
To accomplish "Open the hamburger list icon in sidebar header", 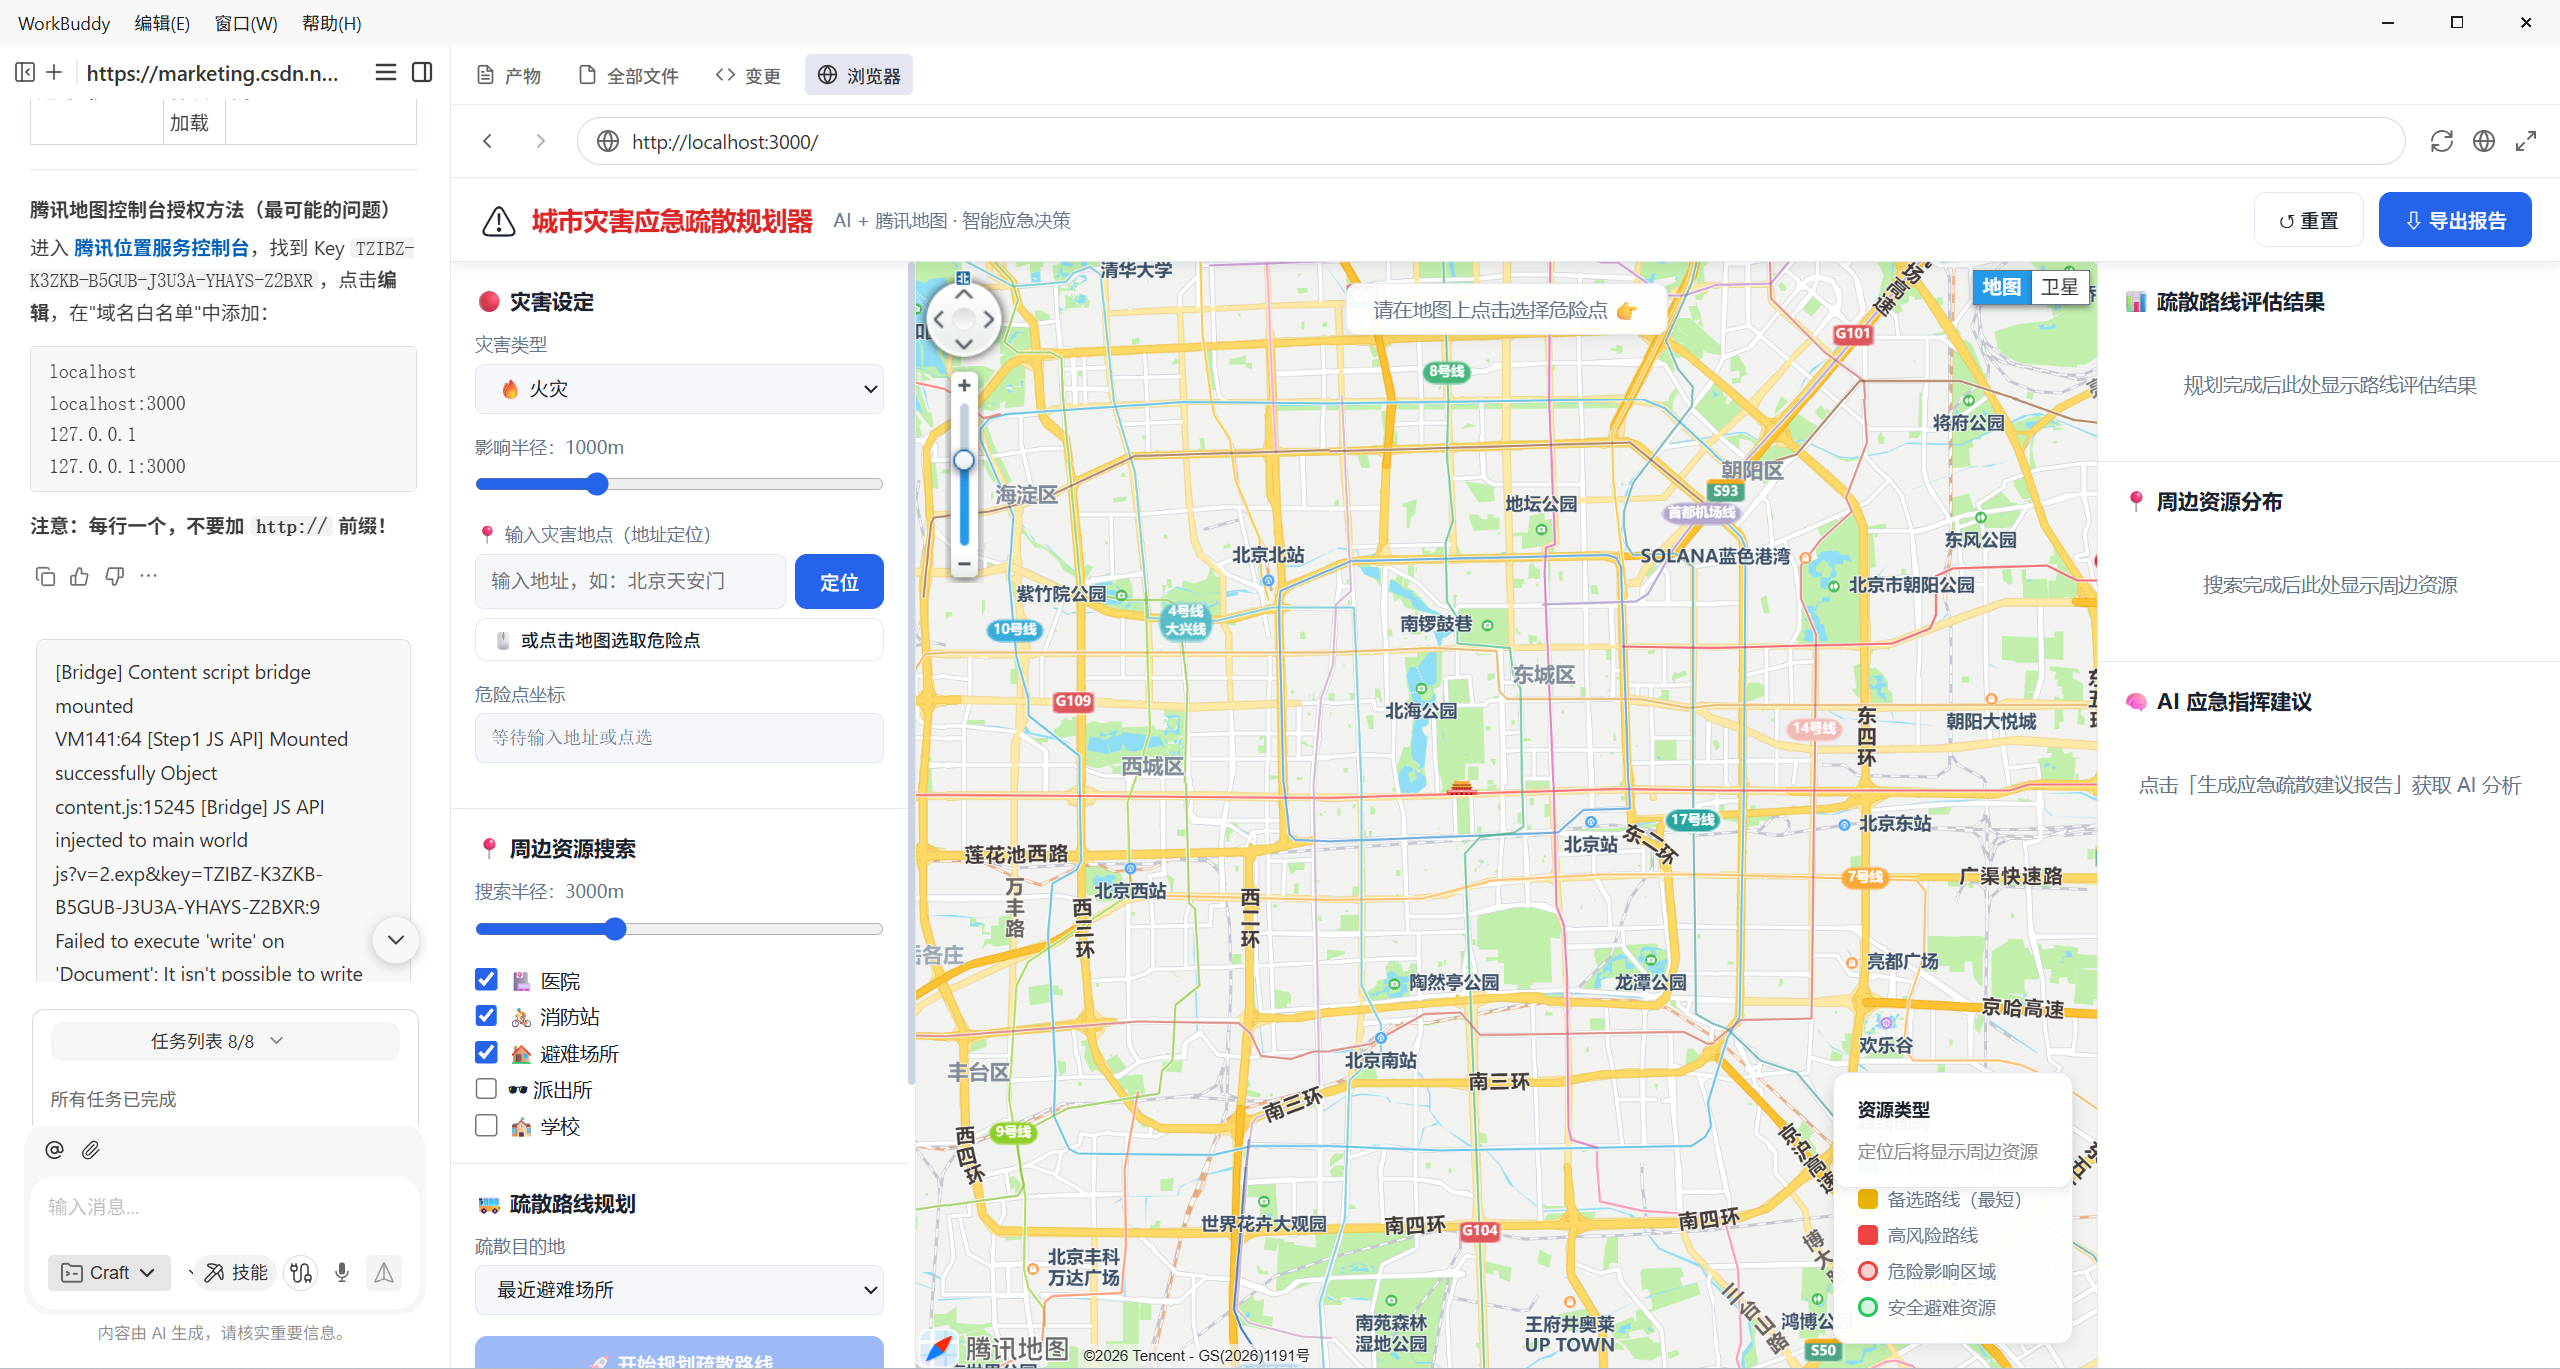I will (x=385, y=72).
